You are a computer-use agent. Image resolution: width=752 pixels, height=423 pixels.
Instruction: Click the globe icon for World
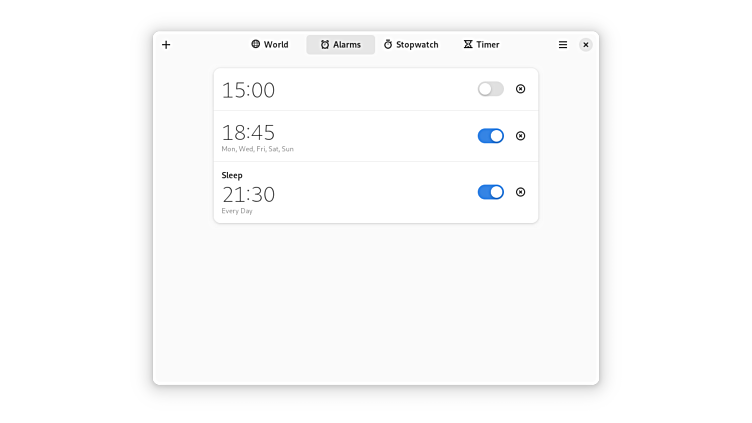pos(256,44)
